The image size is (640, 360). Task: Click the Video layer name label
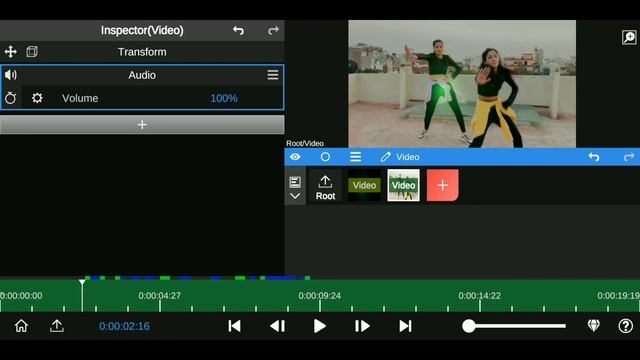[x=408, y=157]
